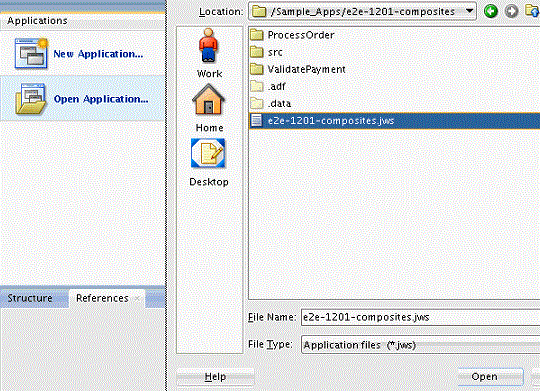540x391 pixels.
Task: Click the Help button
Action: click(215, 377)
